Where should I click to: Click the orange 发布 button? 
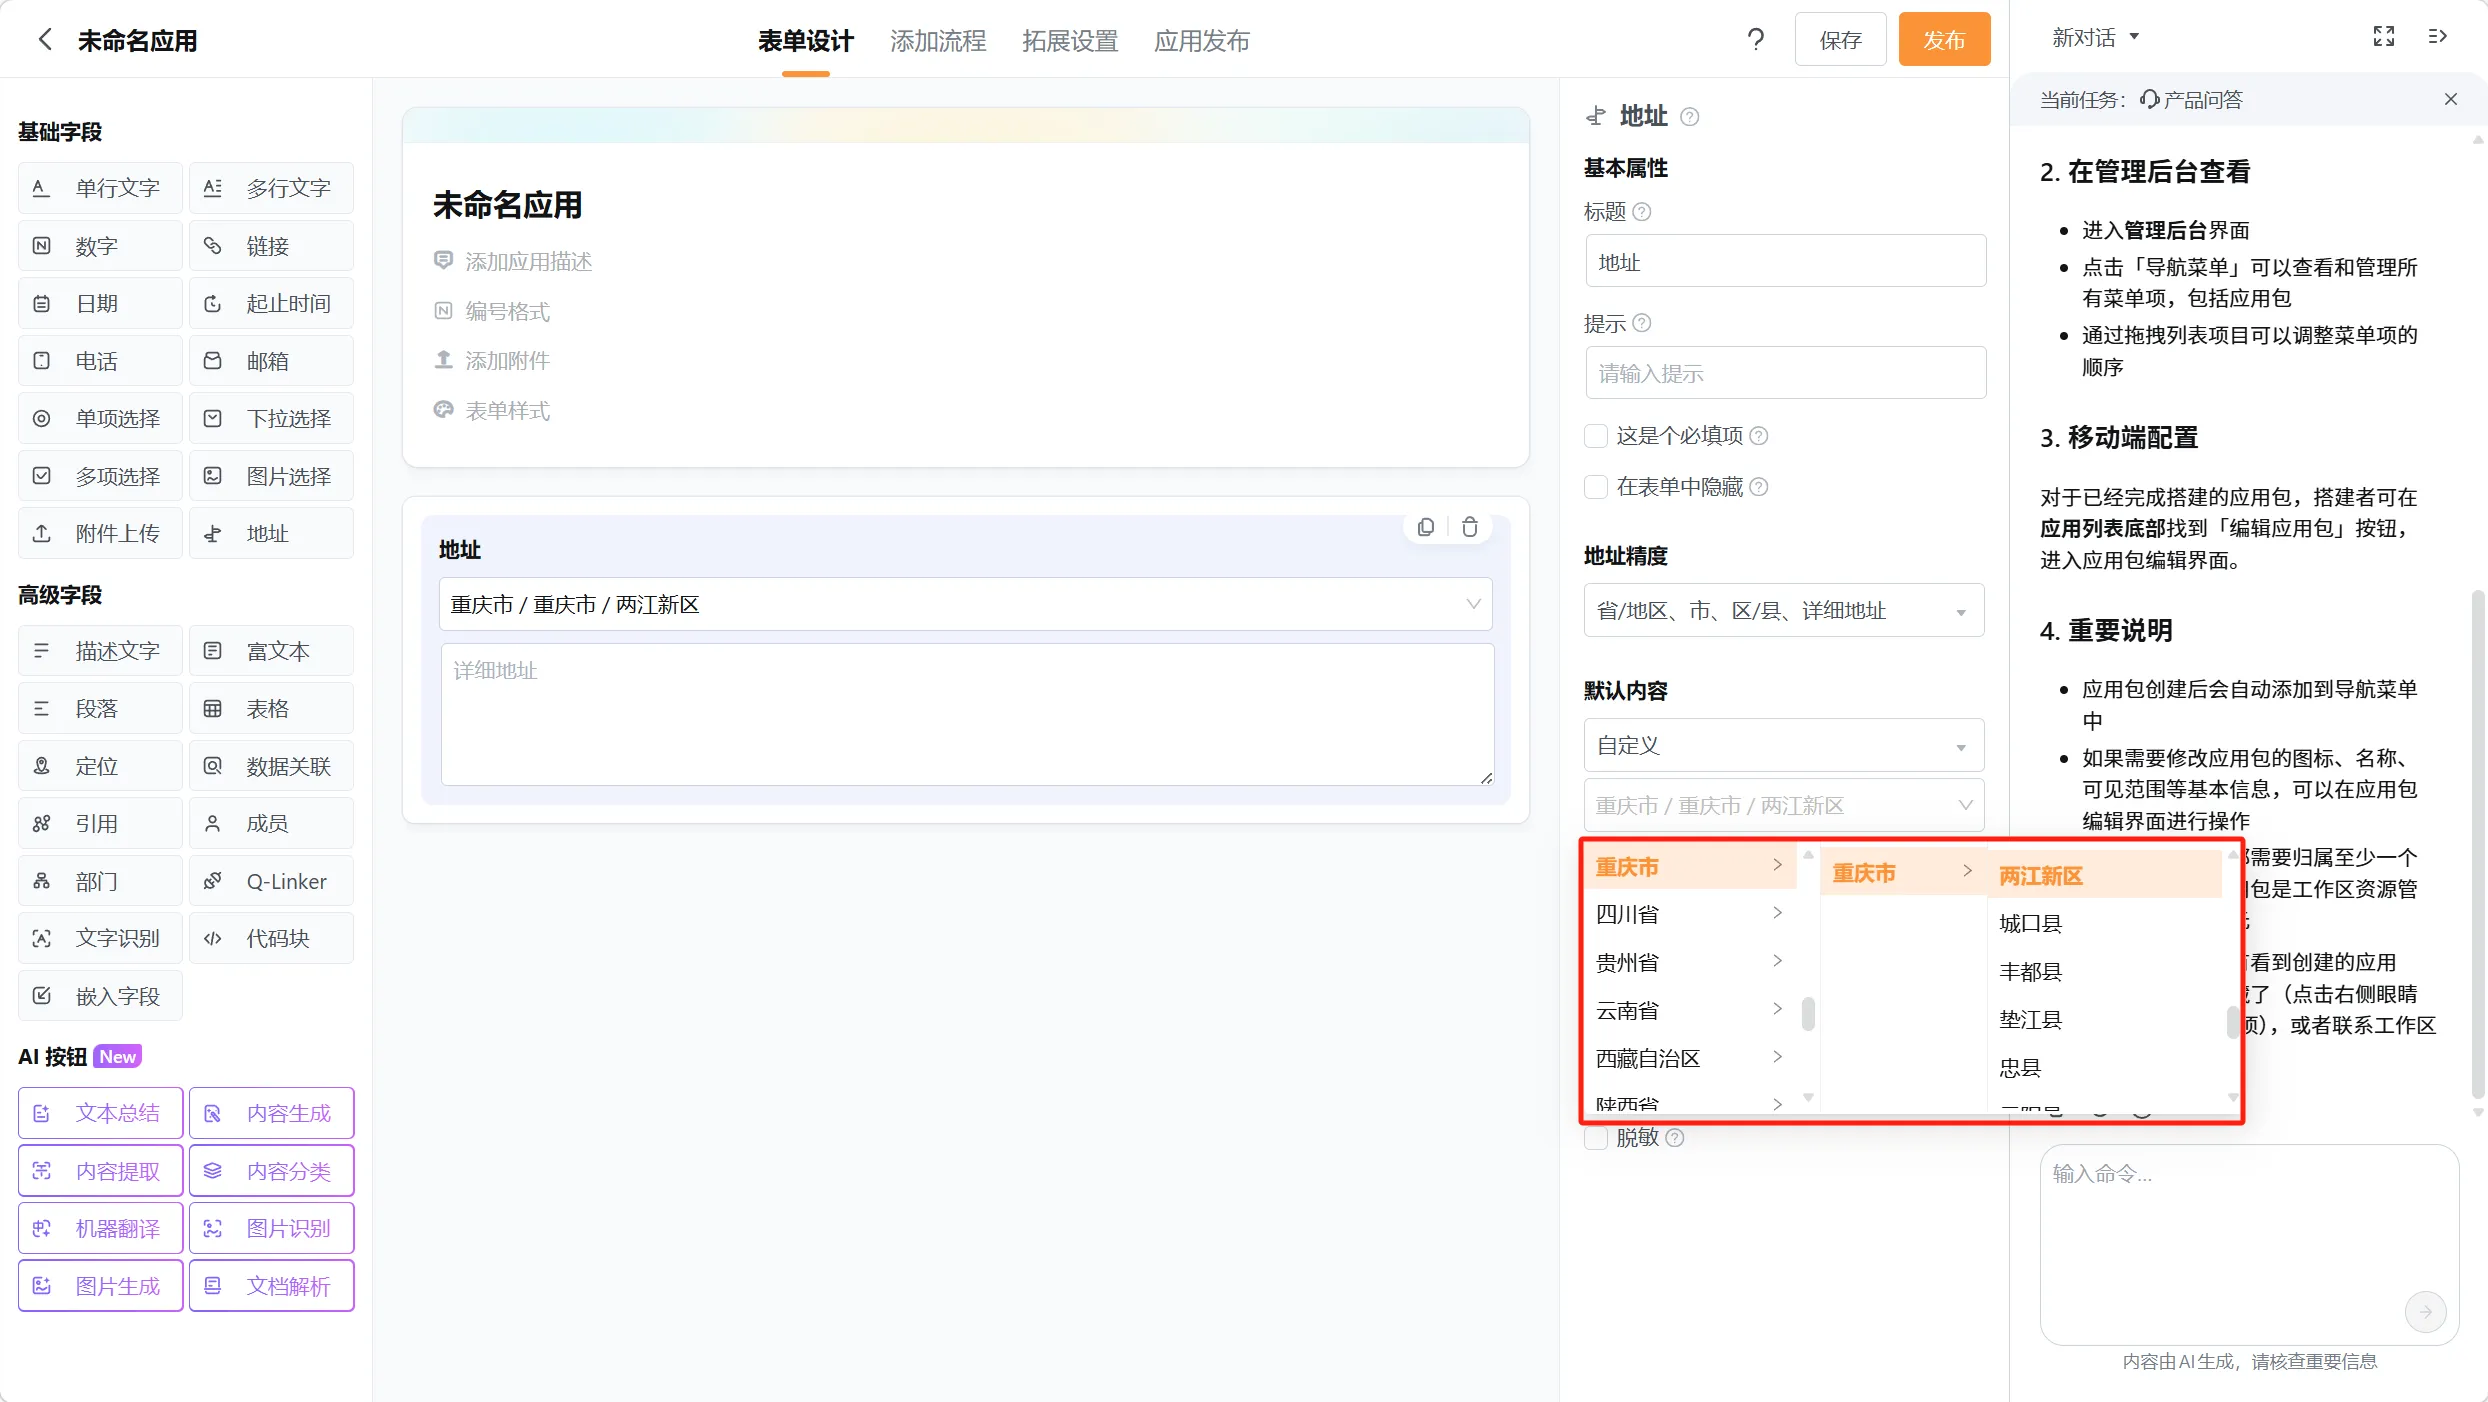pyautogui.click(x=1944, y=40)
